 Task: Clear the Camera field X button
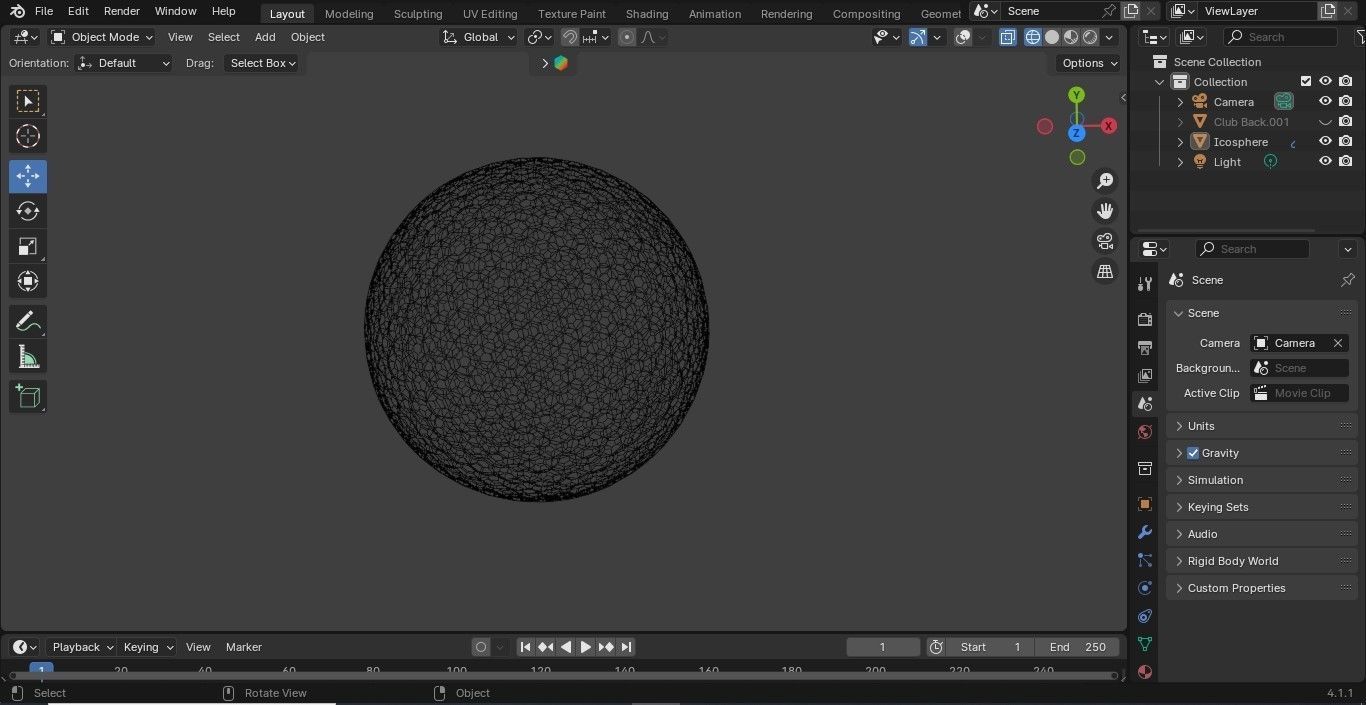pos(1338,343)
